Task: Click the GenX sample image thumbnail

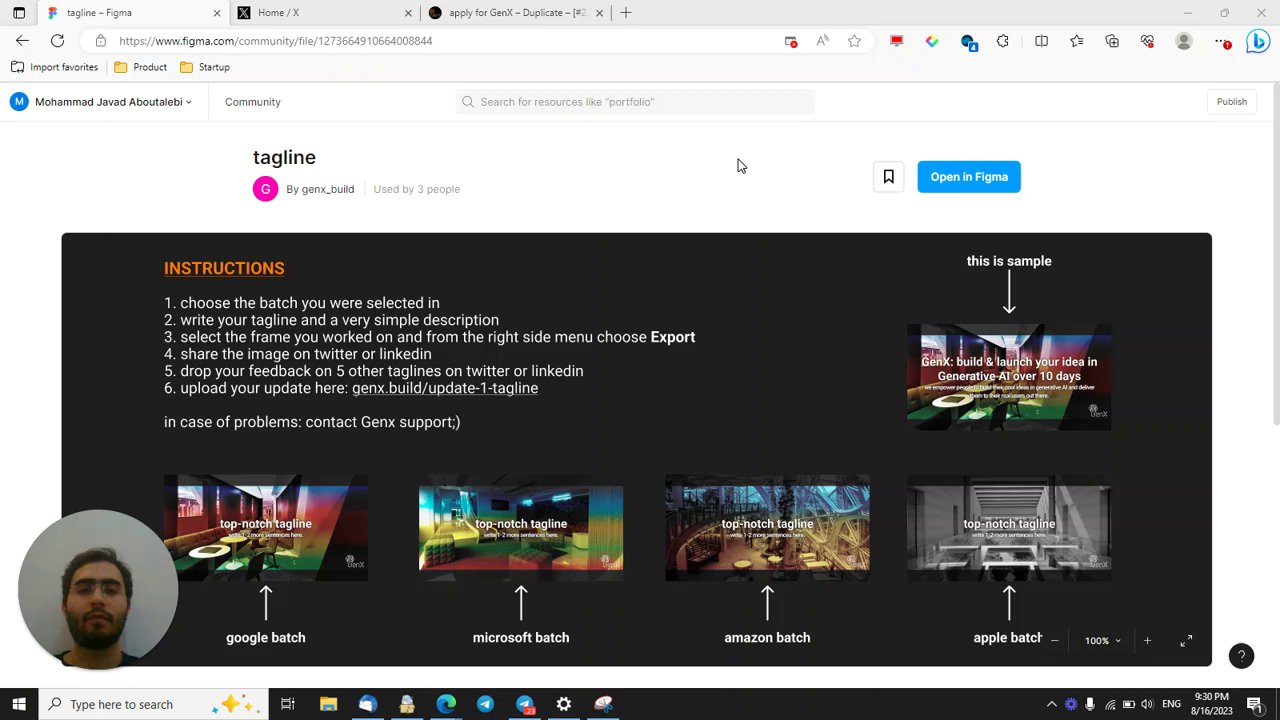Action: point(1009,377)
